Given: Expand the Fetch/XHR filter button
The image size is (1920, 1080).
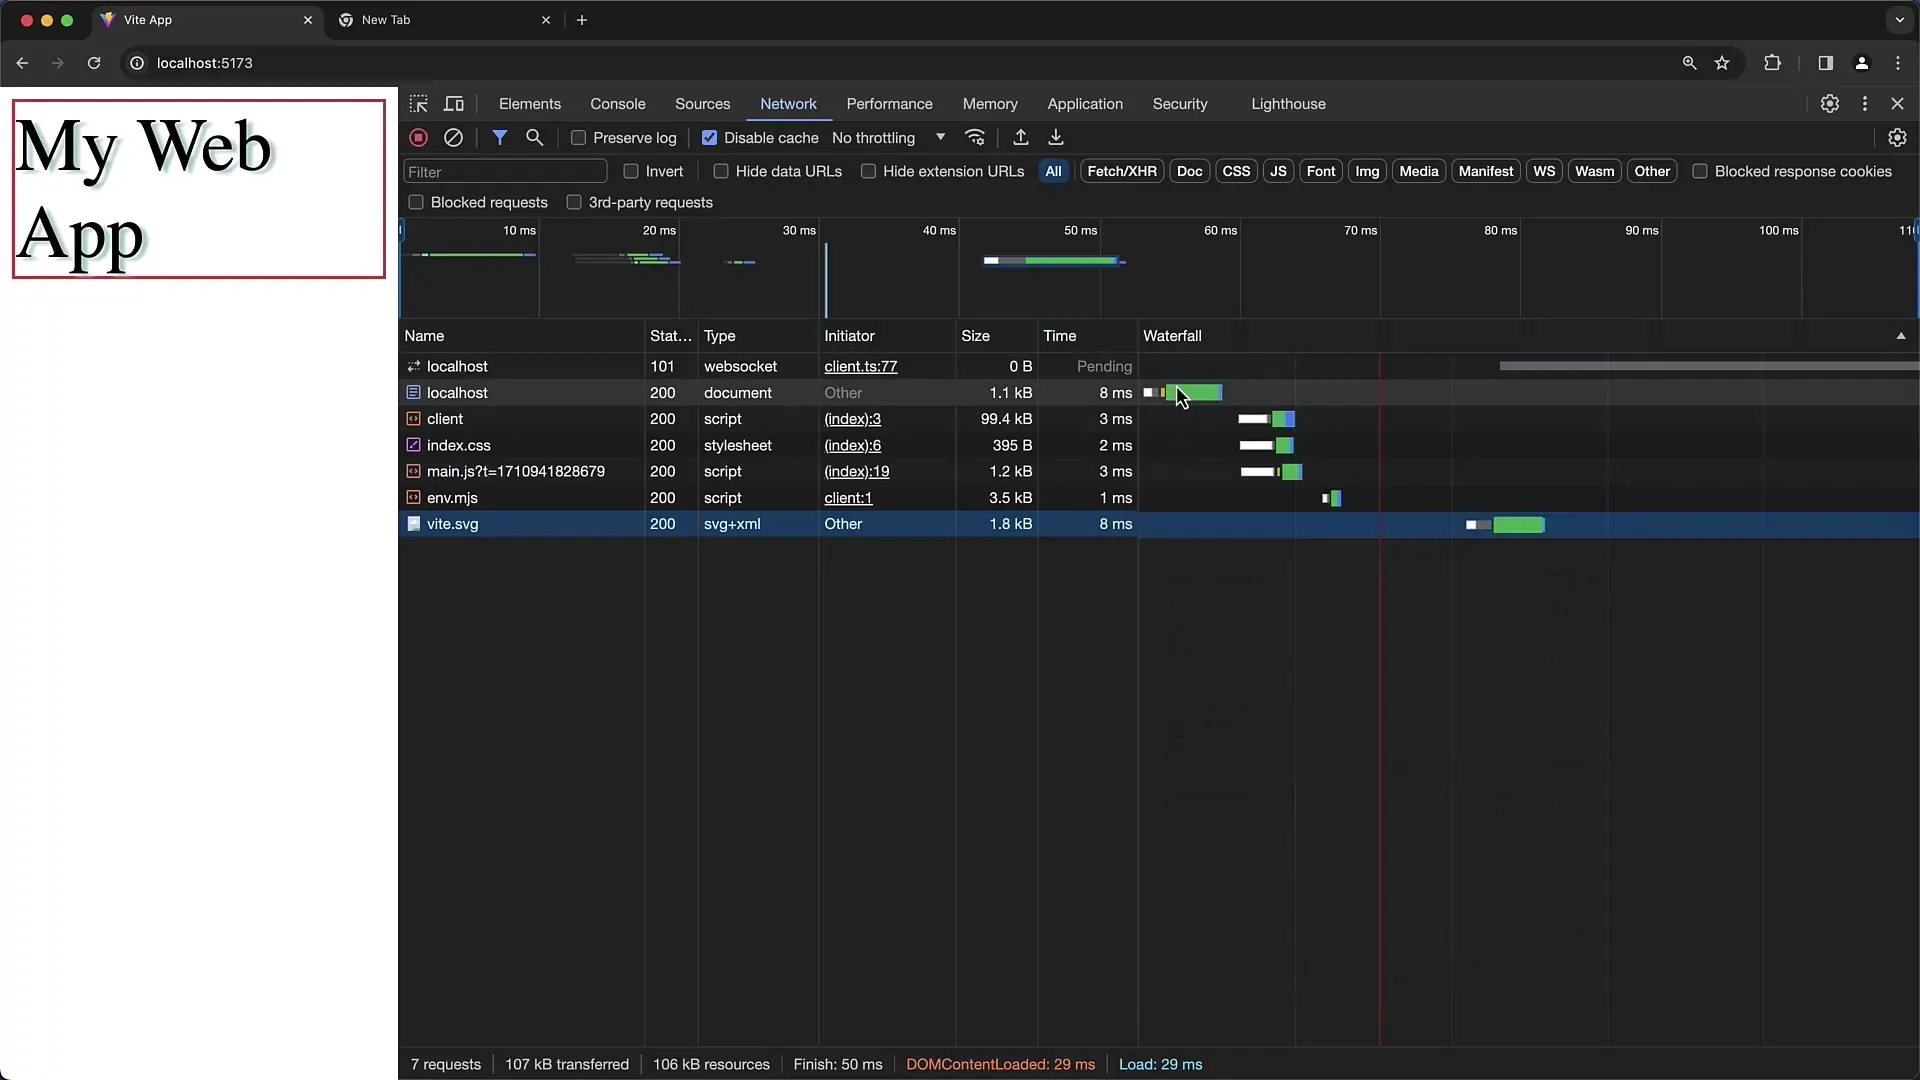Looking at the screenshot, I should pyautogui.click(x=1121, y=171).
